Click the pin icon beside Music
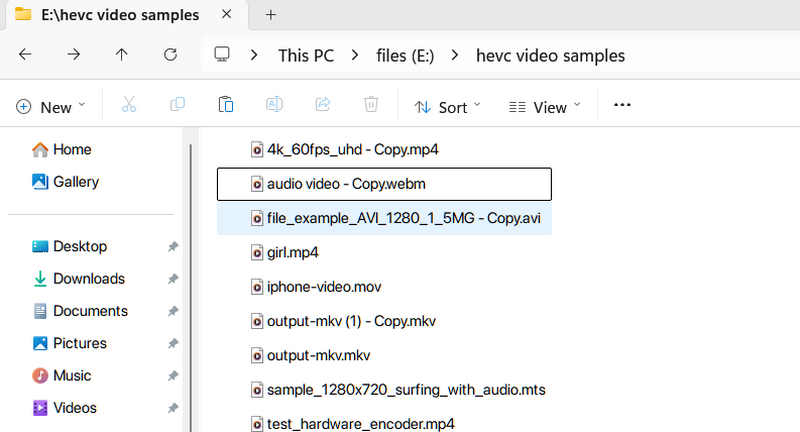 tap(173, 376)
